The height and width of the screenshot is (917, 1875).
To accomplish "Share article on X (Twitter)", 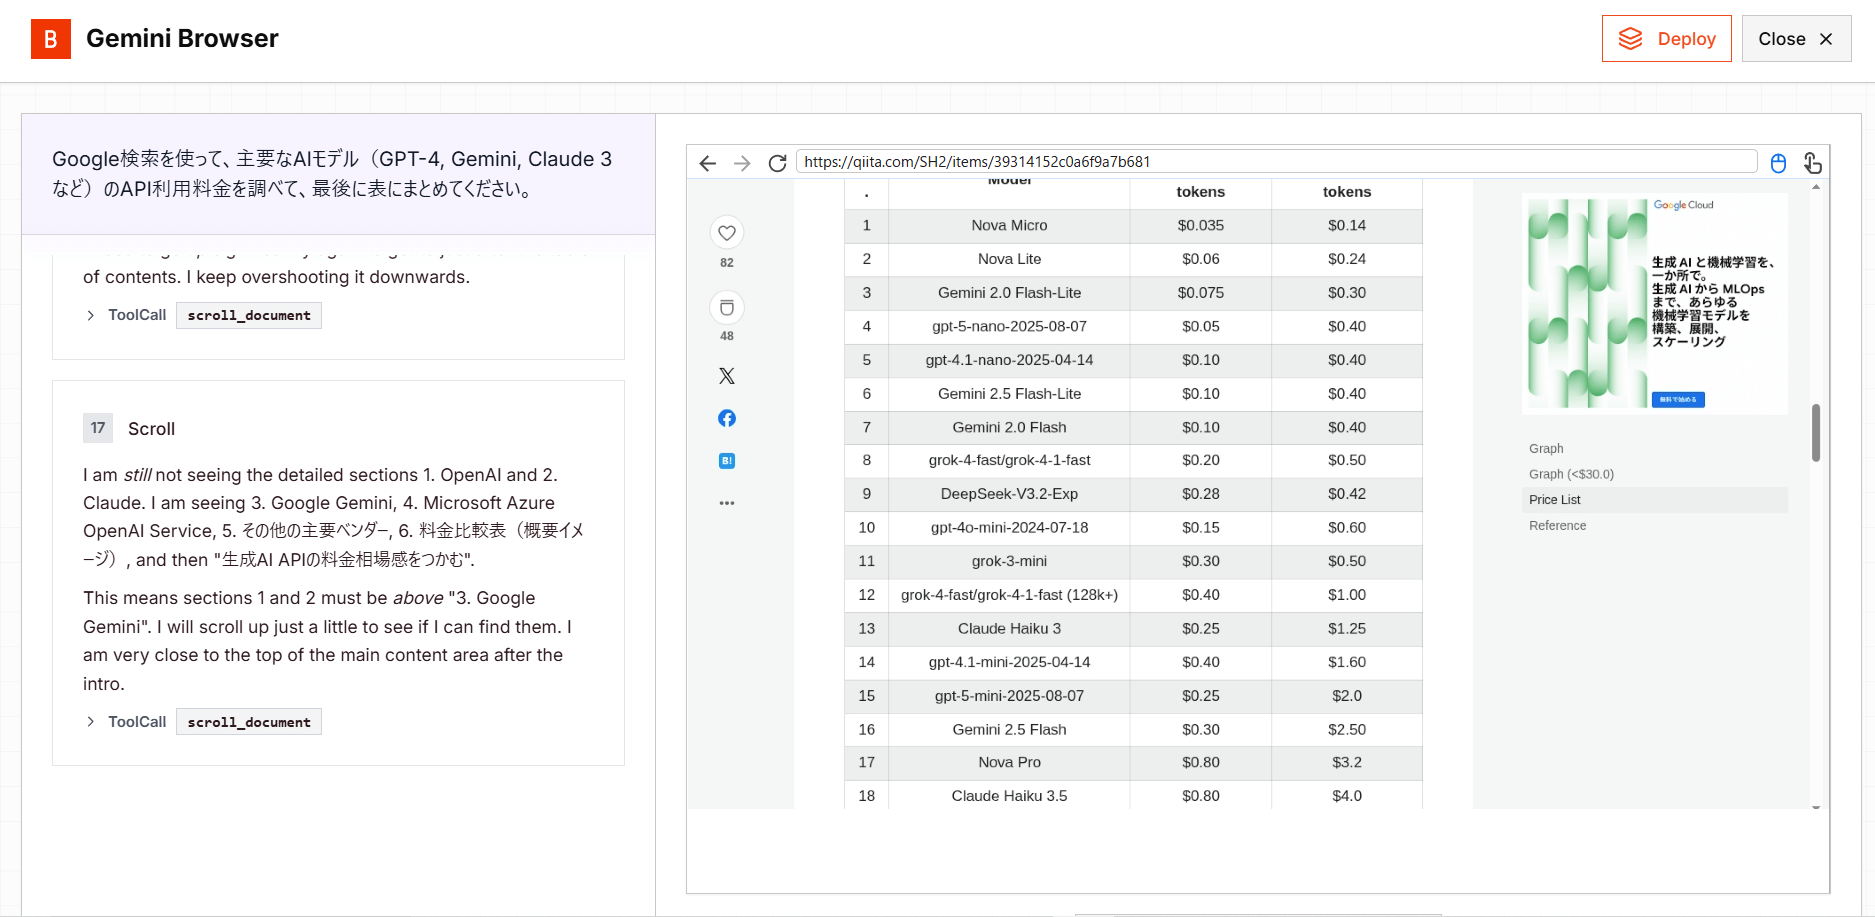I will pyautogui.click(x=727, y=376).
